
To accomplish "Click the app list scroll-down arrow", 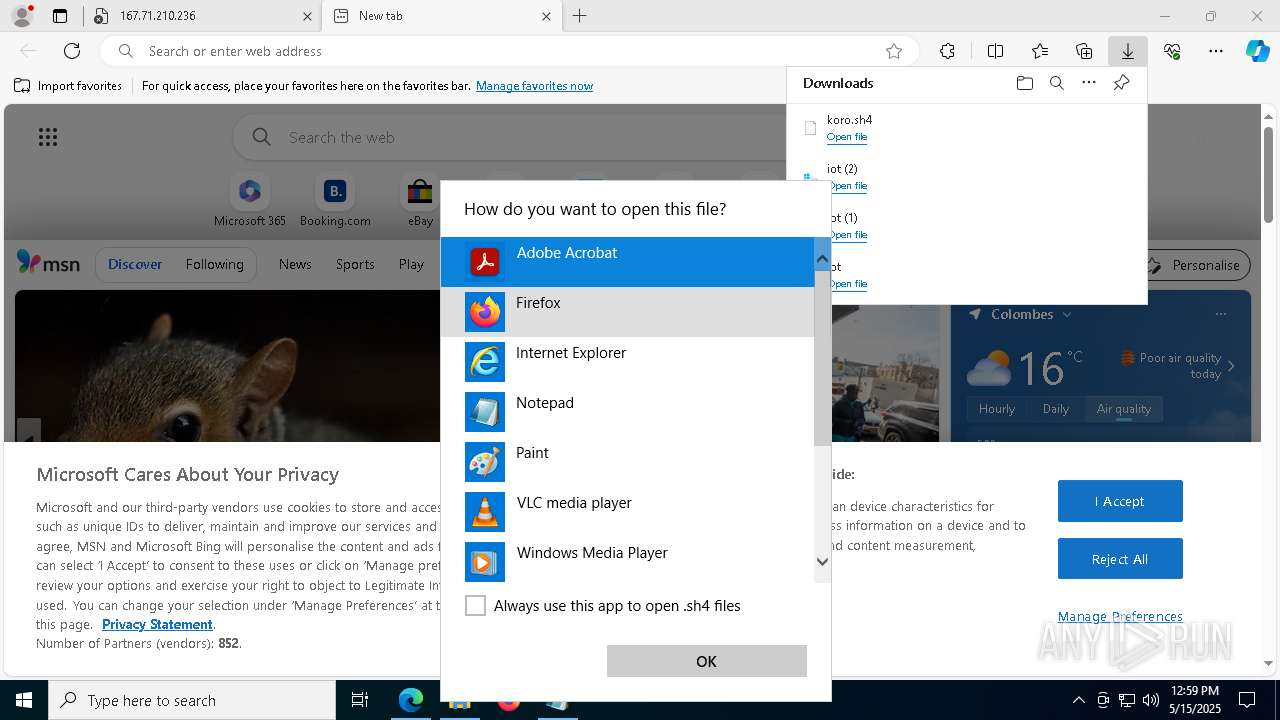I will (x=822, y=561).
